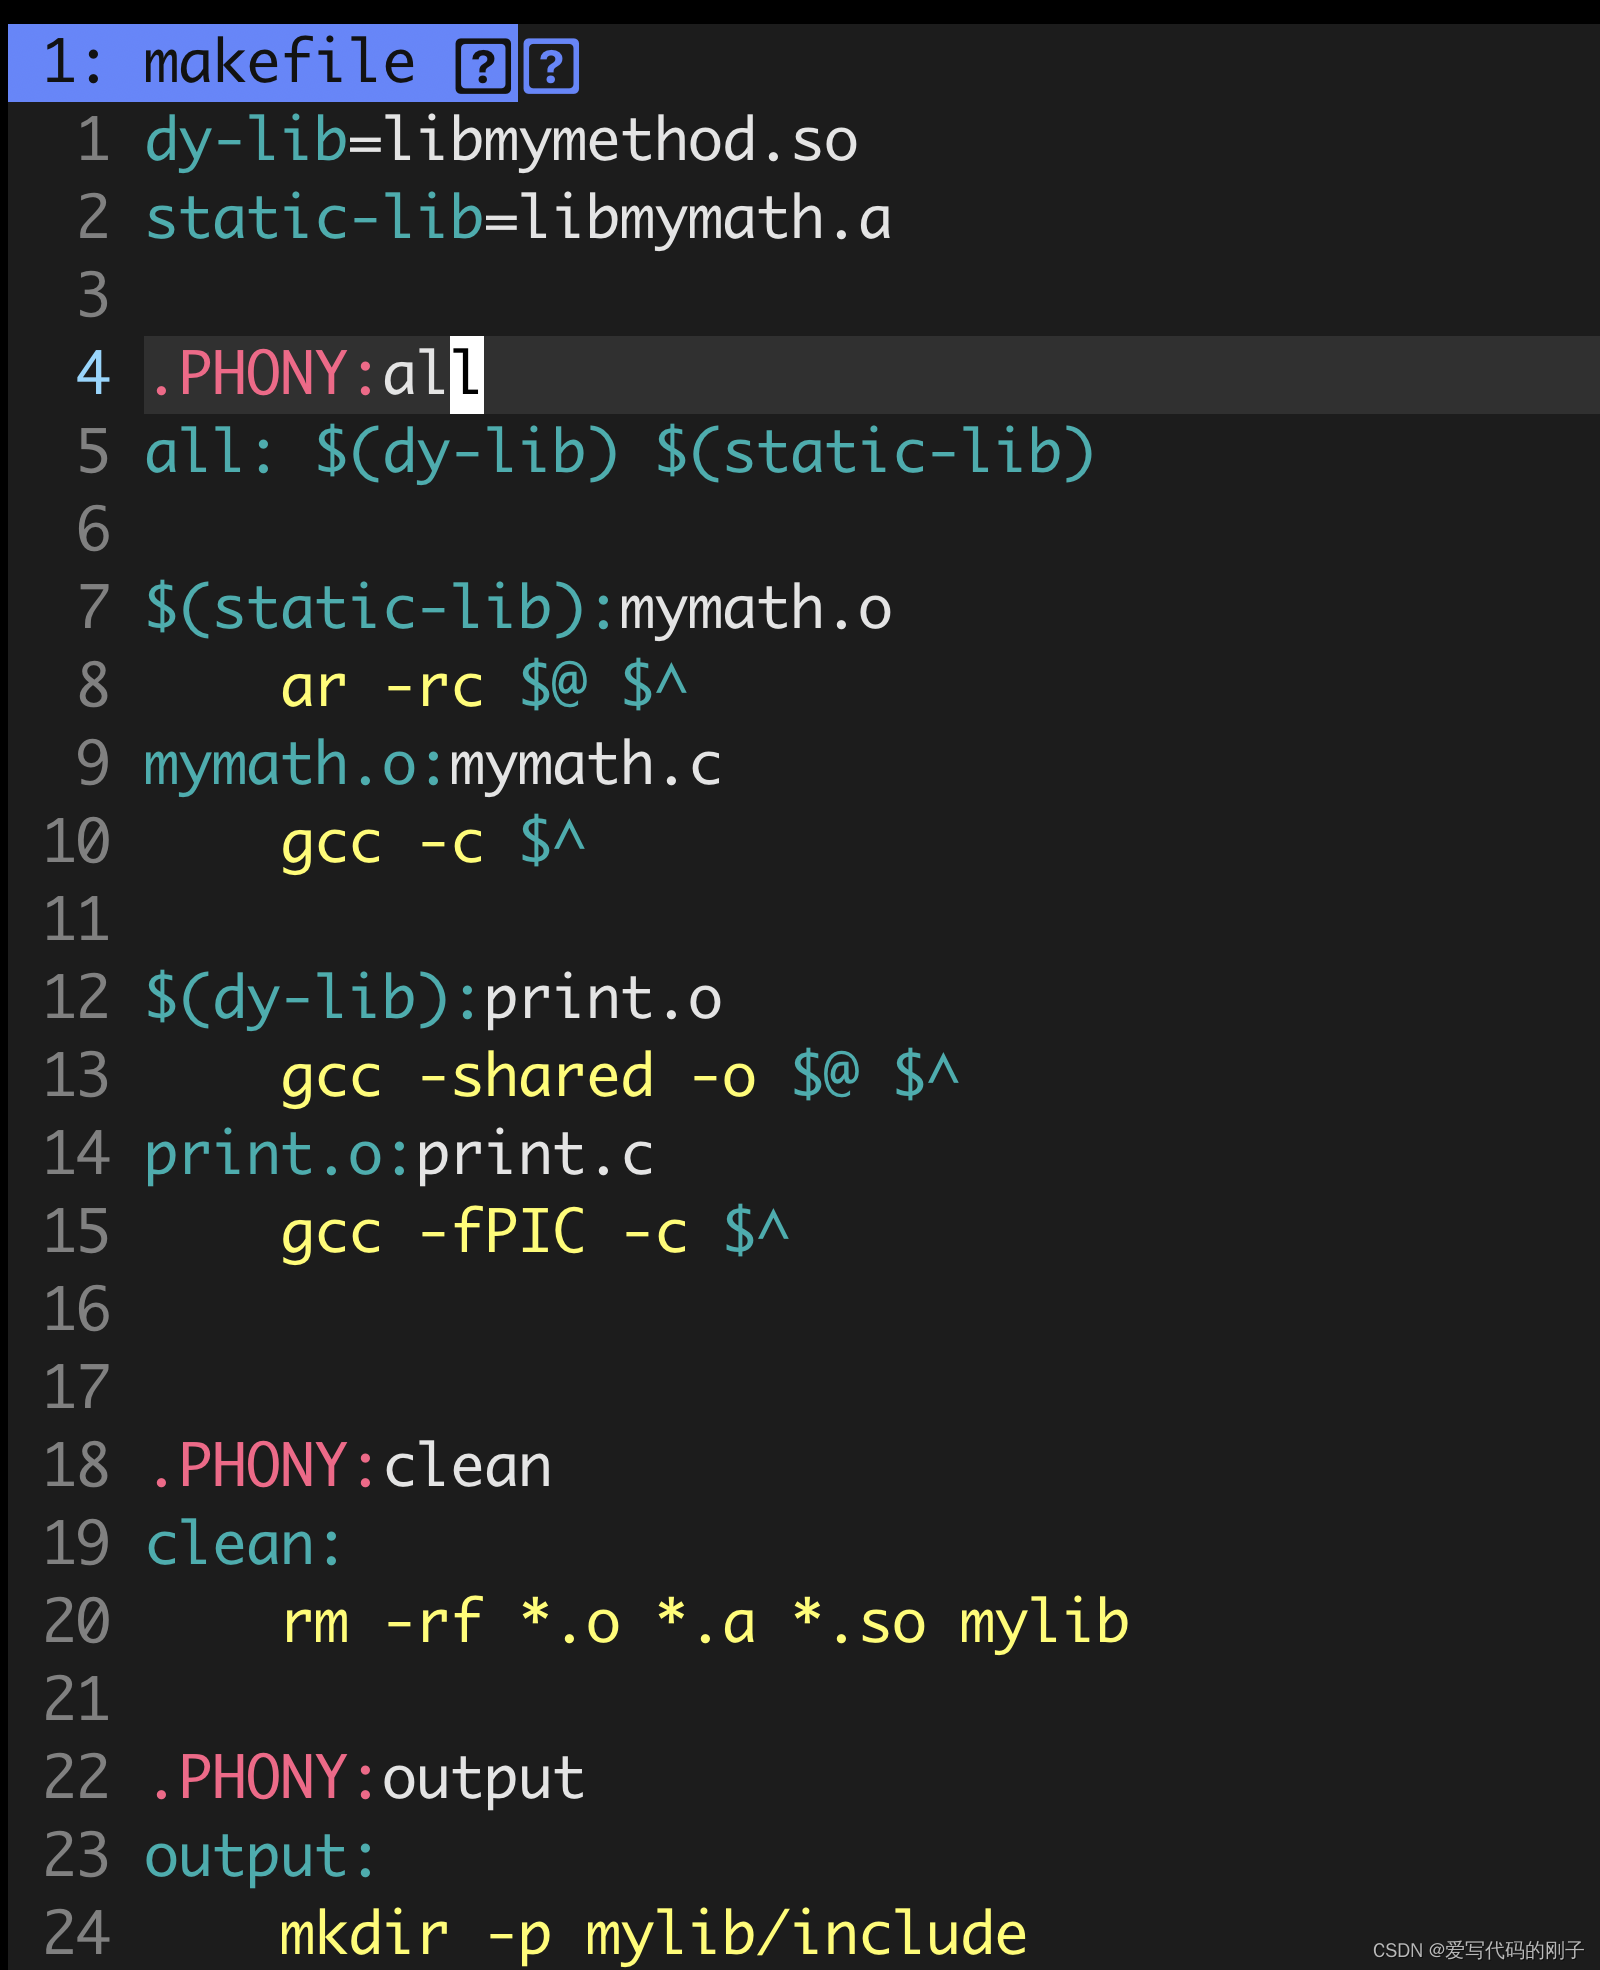
Task: Click 'rm -rf *.o *.a *.so mylib' command
Action: pos(705,1622)
